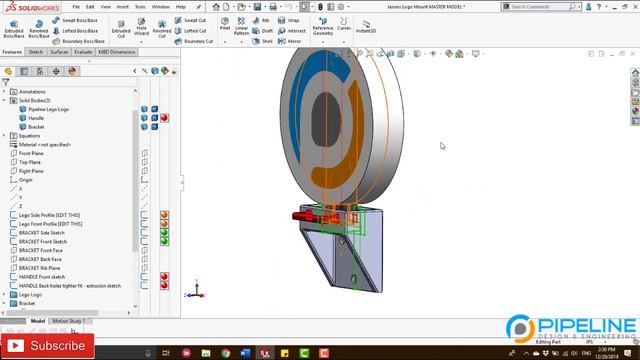
Task: Click the Save icon in top toolbar
Action: 257,7
